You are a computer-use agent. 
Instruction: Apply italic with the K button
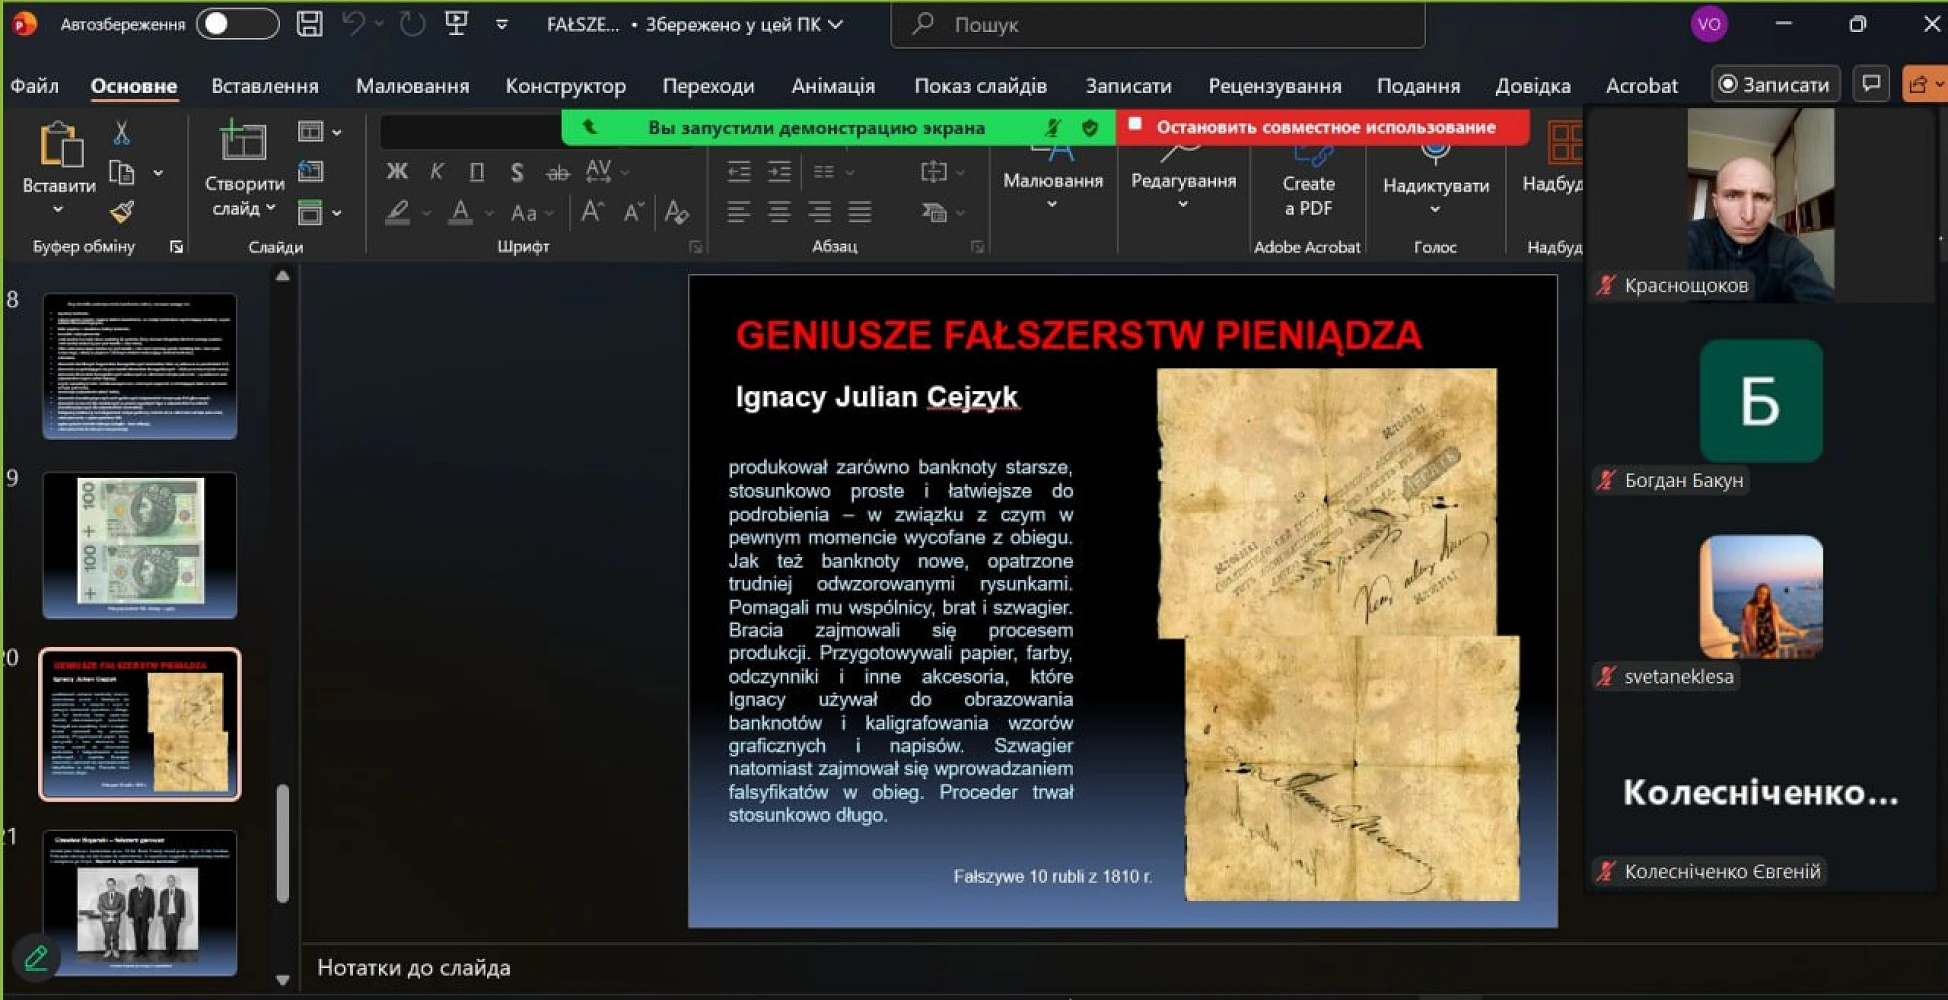coord(437,172)
